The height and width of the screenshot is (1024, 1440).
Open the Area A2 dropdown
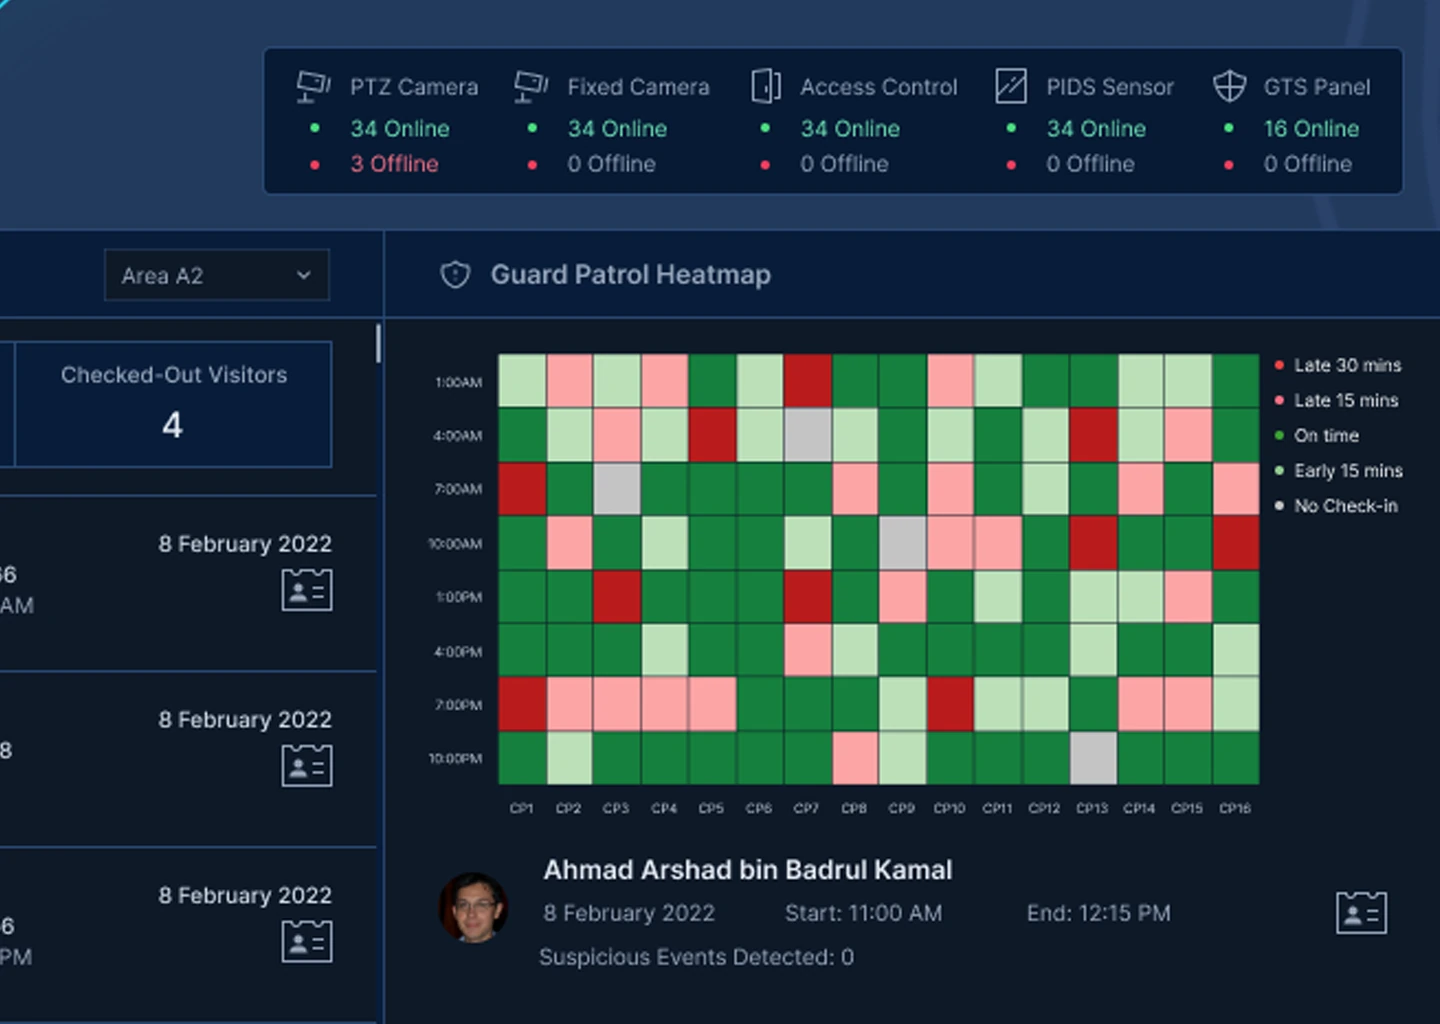(217, 275)
